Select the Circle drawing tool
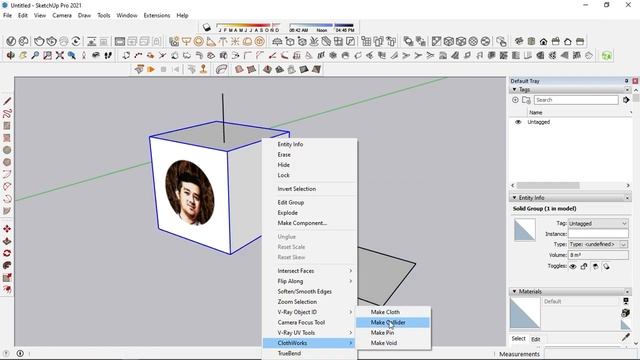640x360 pixels. click(7, 150)
